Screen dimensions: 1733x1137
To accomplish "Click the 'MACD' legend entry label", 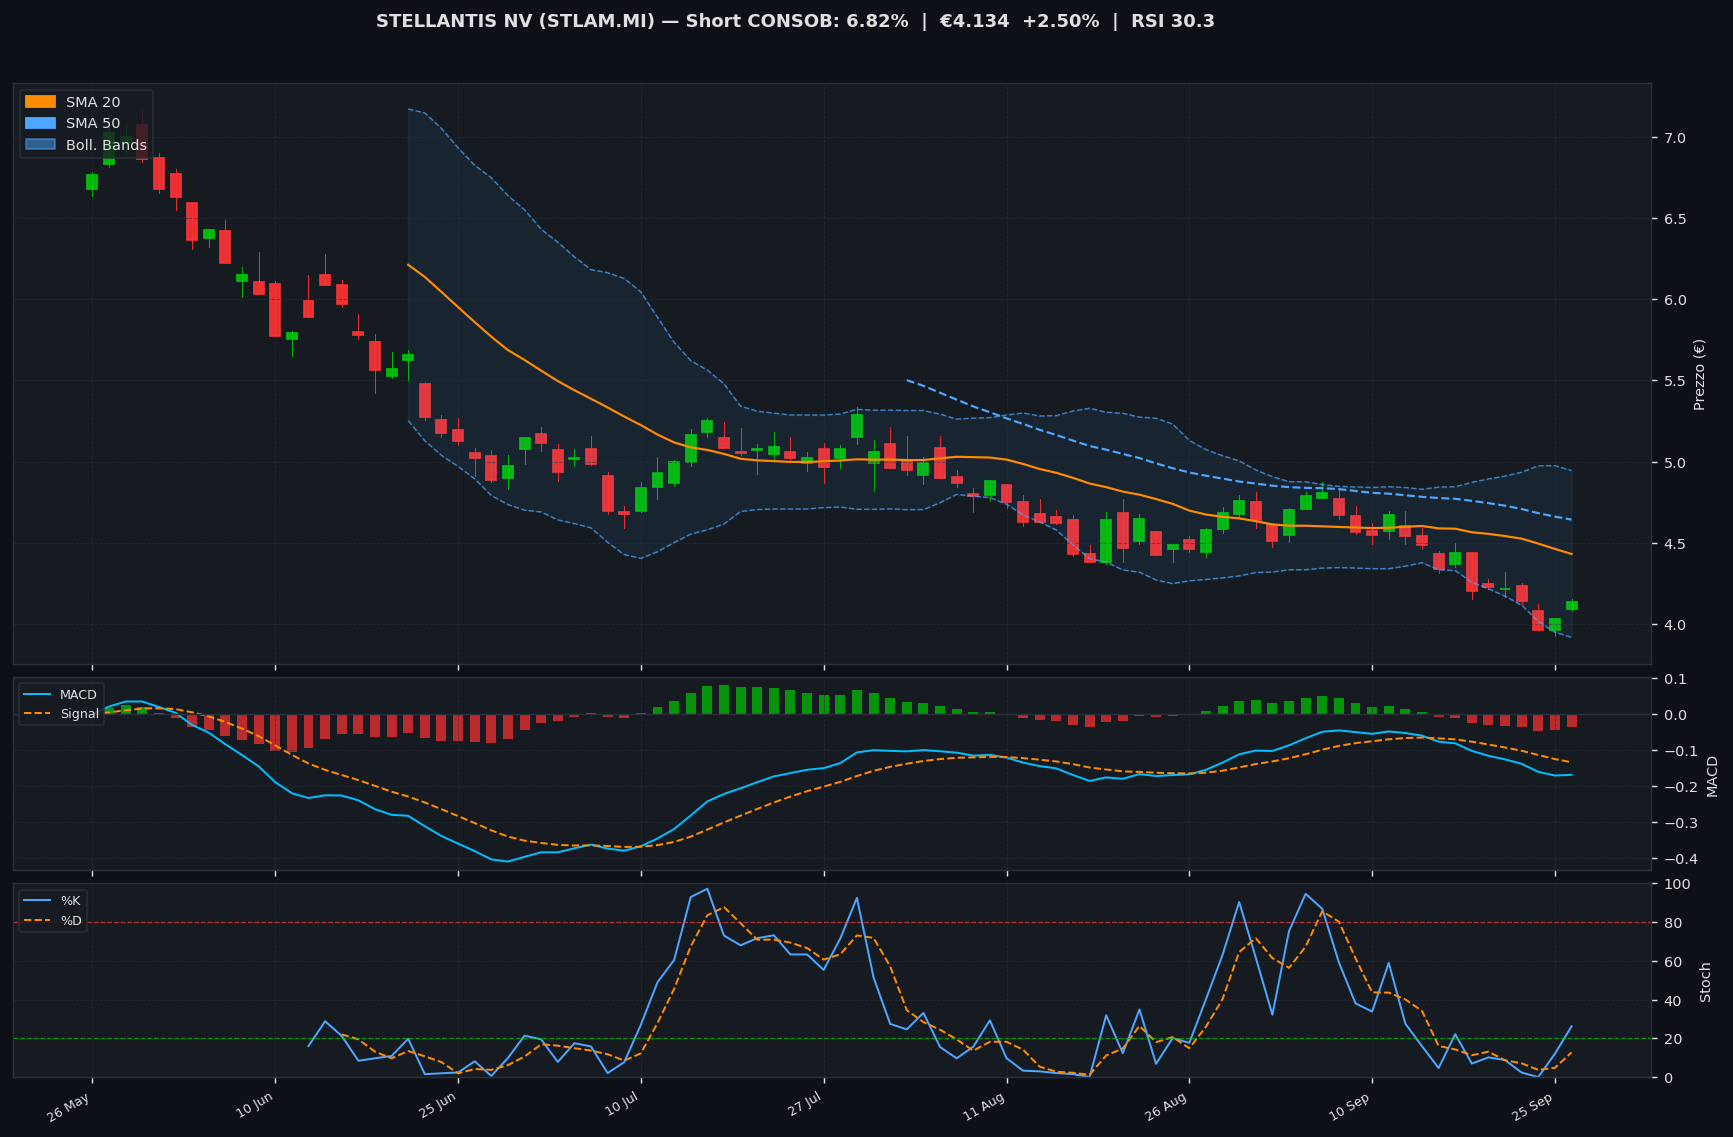I will (x=78, y=695).
